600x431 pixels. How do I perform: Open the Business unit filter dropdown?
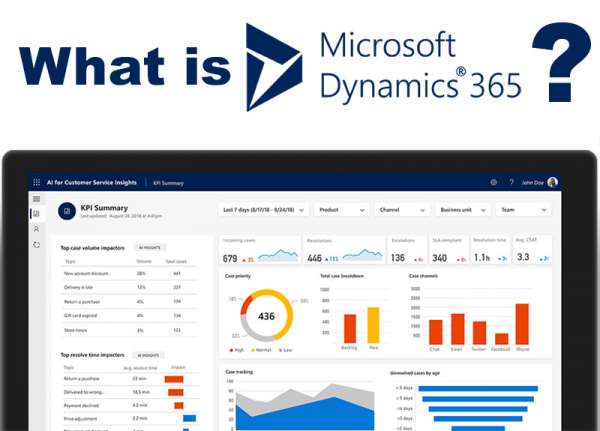pyautogui.click(x=463, y=210)
